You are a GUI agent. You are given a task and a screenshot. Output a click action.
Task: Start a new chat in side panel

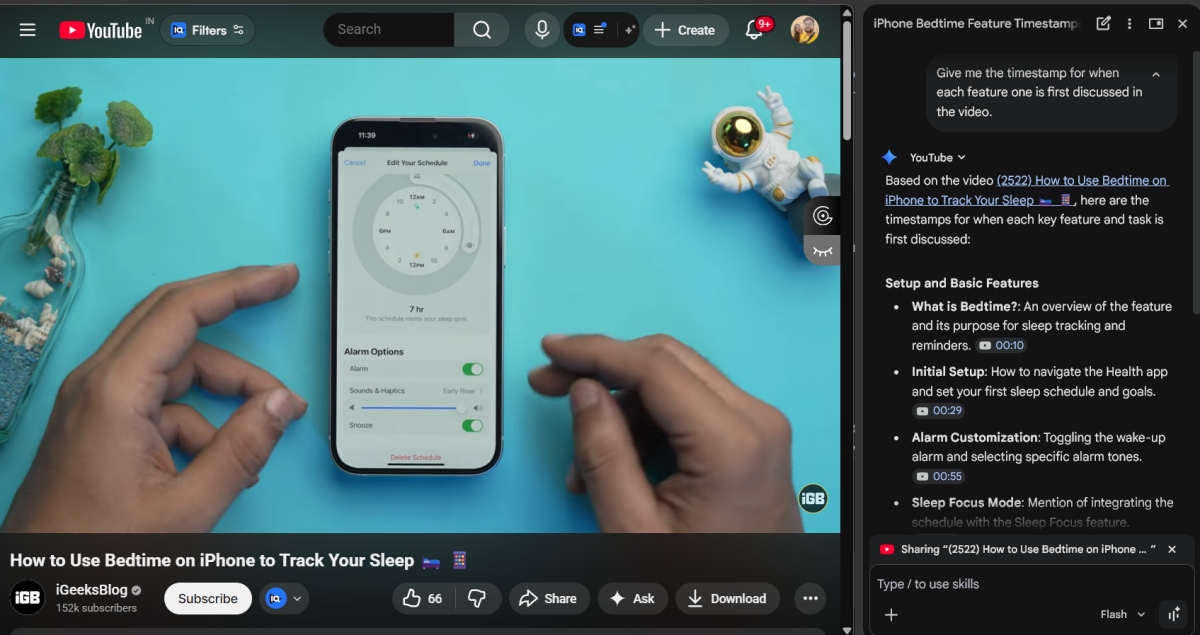tap(1103, 23)
